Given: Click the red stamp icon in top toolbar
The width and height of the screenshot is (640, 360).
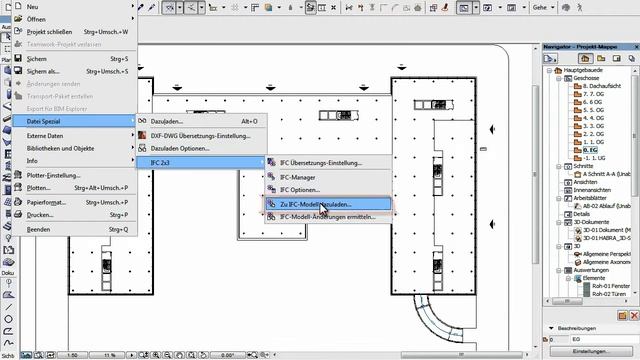Looking at the screenshot, I should [445, 7].
